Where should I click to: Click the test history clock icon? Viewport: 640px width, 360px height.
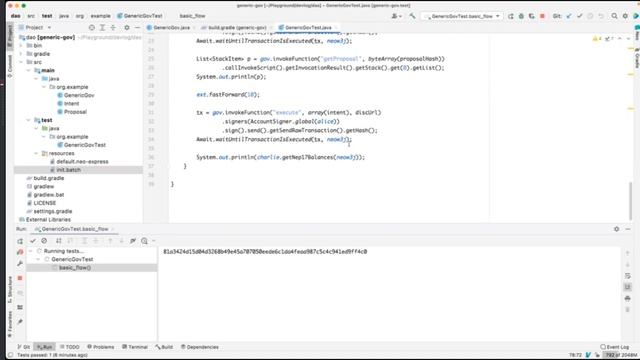(144, 241)
